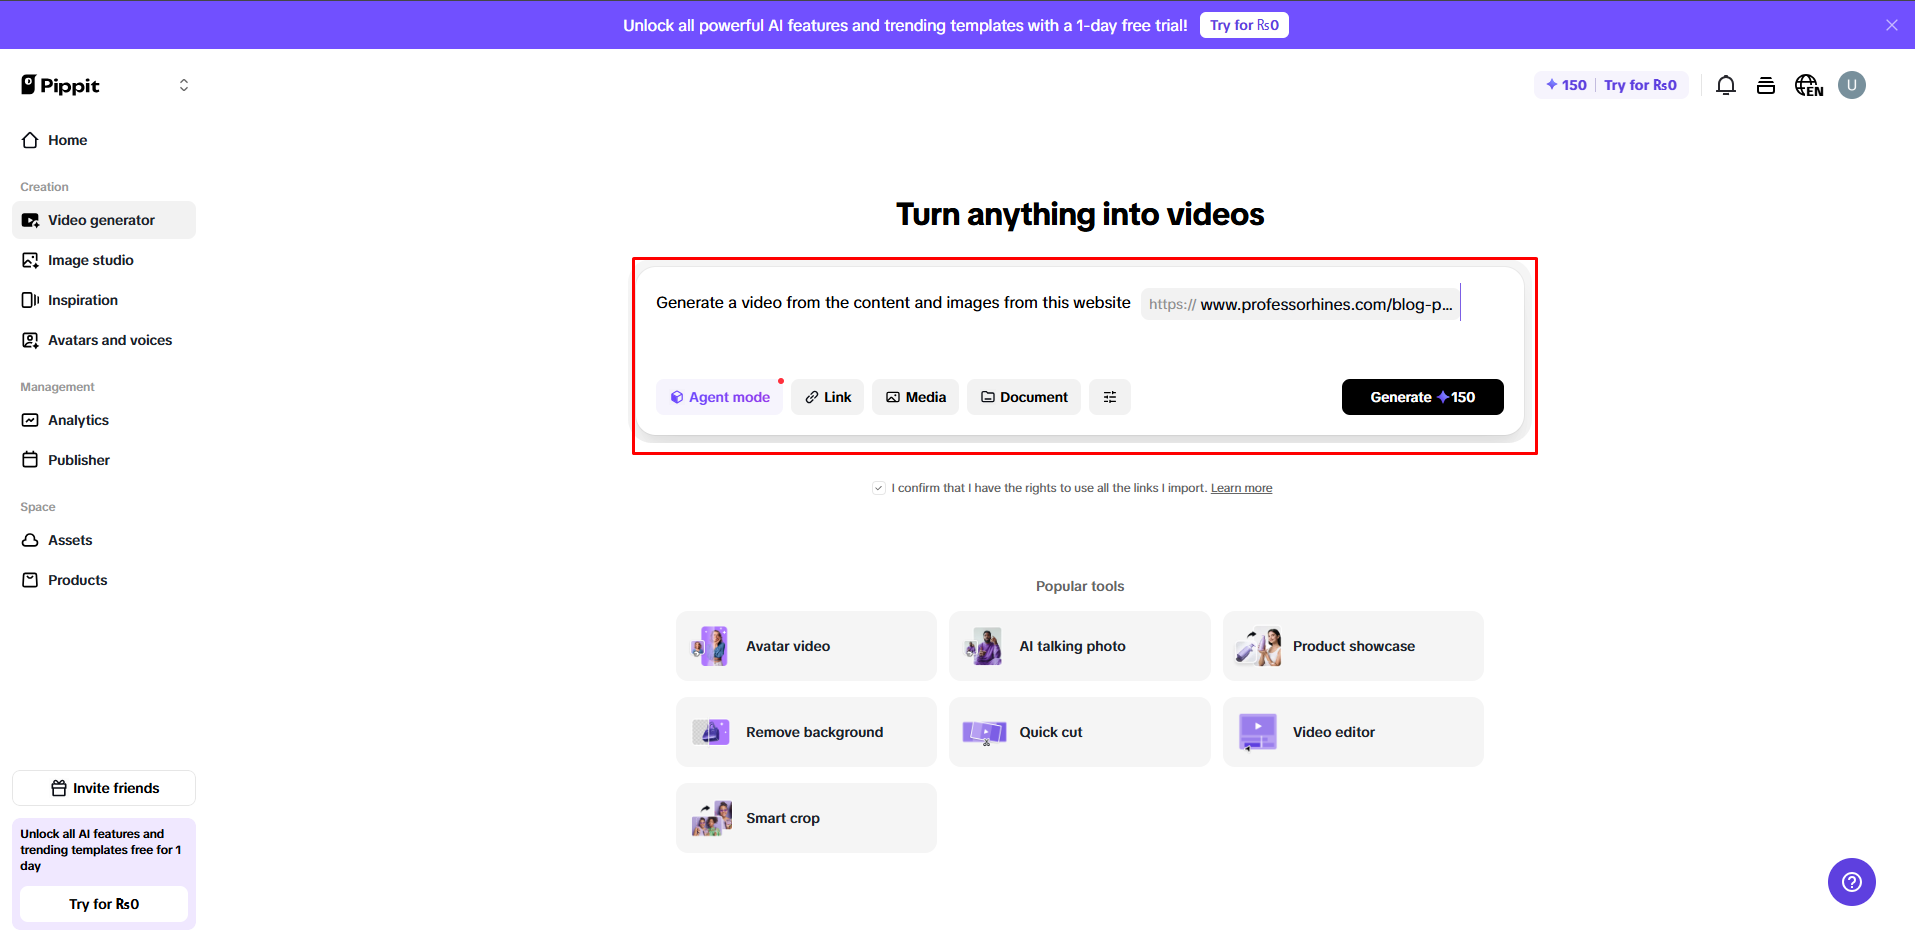
Task: Open AI talking photo tool
Action: 1080,646
